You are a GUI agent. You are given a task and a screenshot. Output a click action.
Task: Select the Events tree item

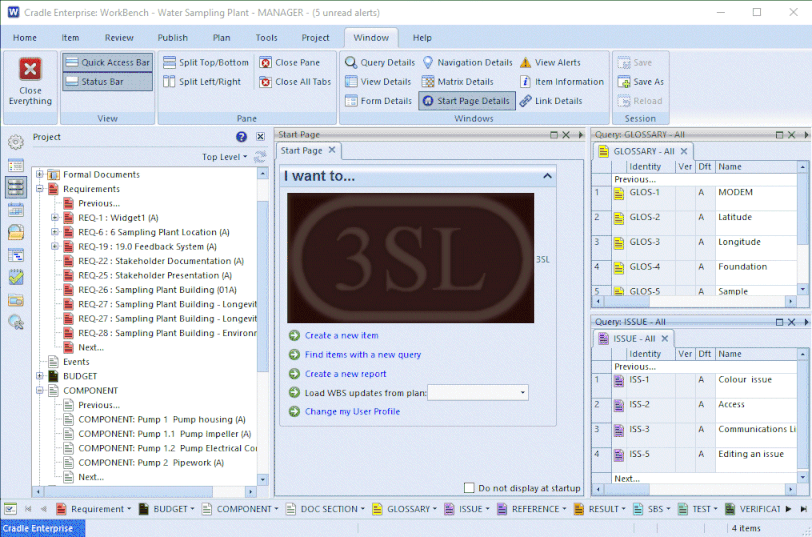coord(76,362)
